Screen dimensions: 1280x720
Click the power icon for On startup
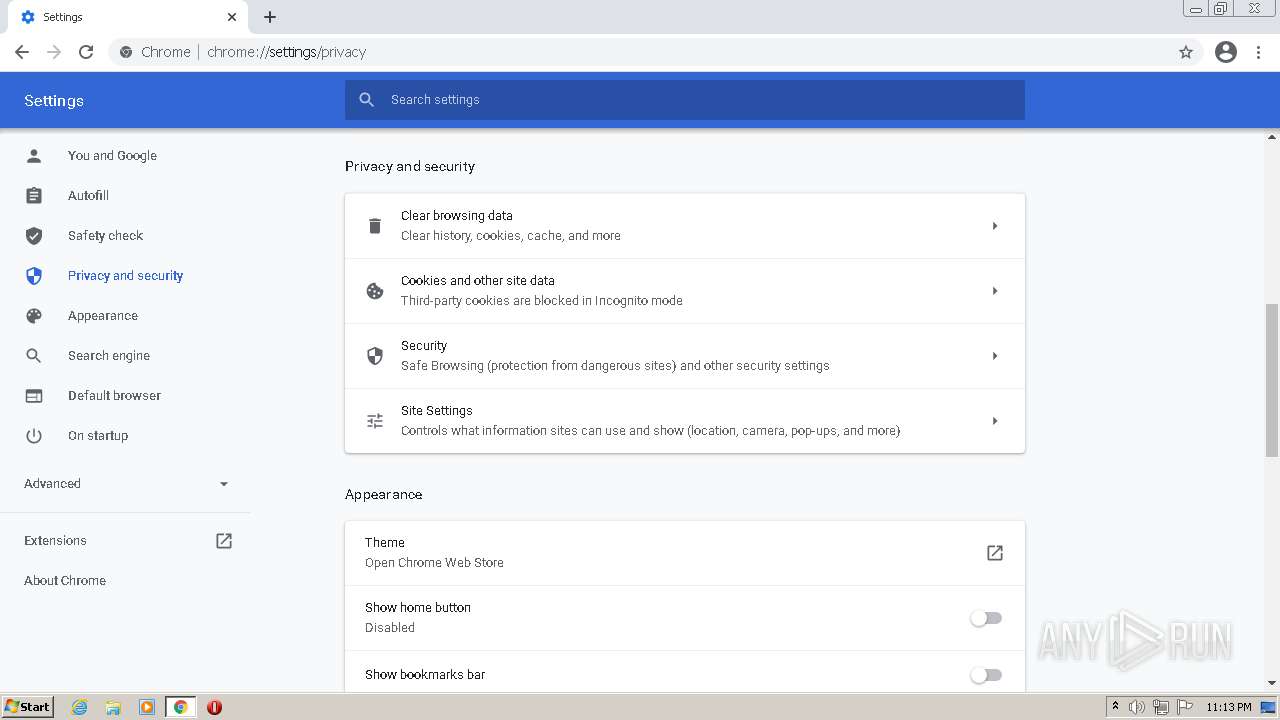[34, 436]
